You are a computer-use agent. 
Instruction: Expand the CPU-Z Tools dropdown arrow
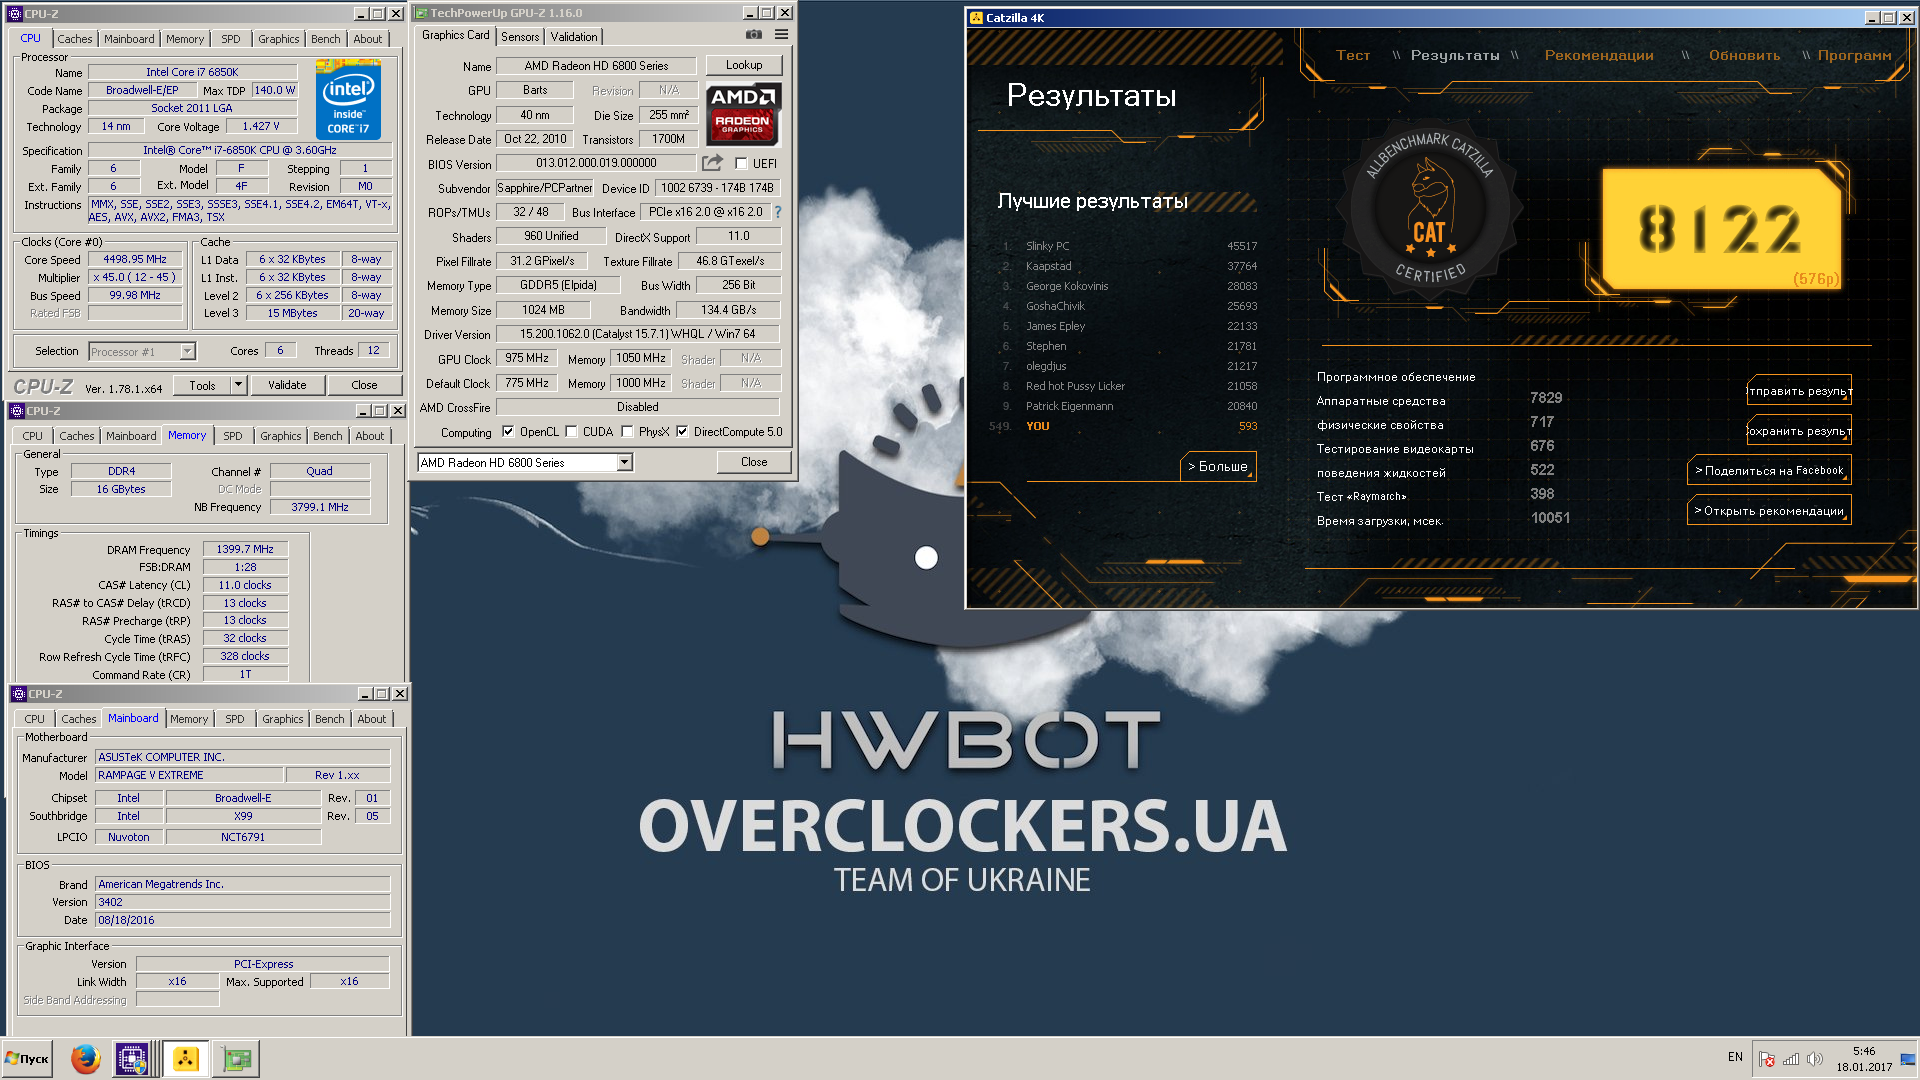[x=238, y=385]
